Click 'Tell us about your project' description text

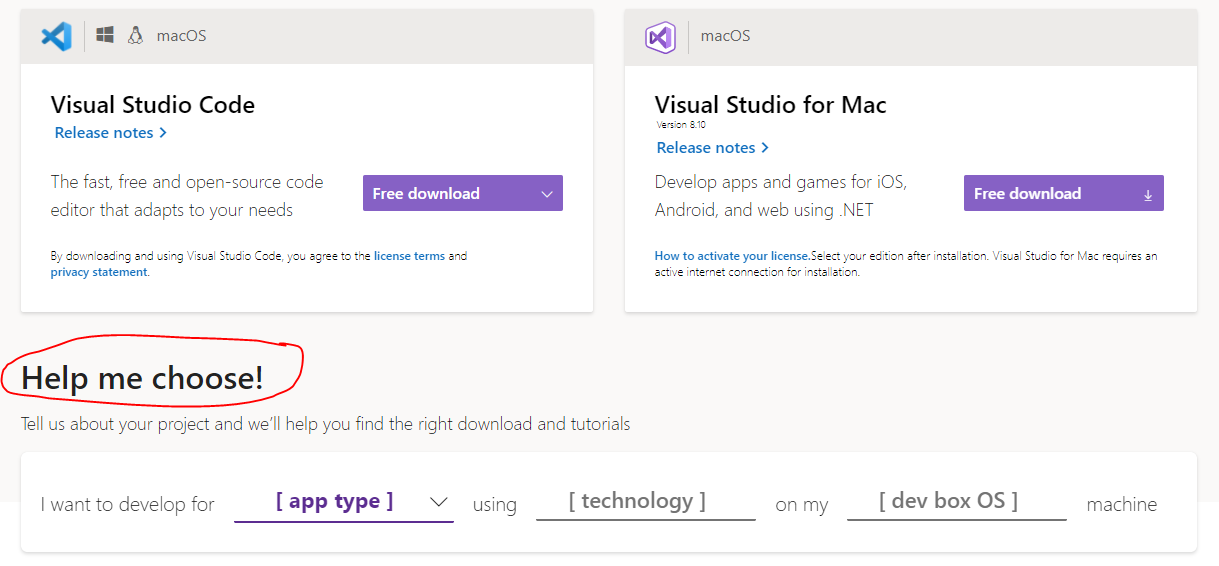coord(326,424)
